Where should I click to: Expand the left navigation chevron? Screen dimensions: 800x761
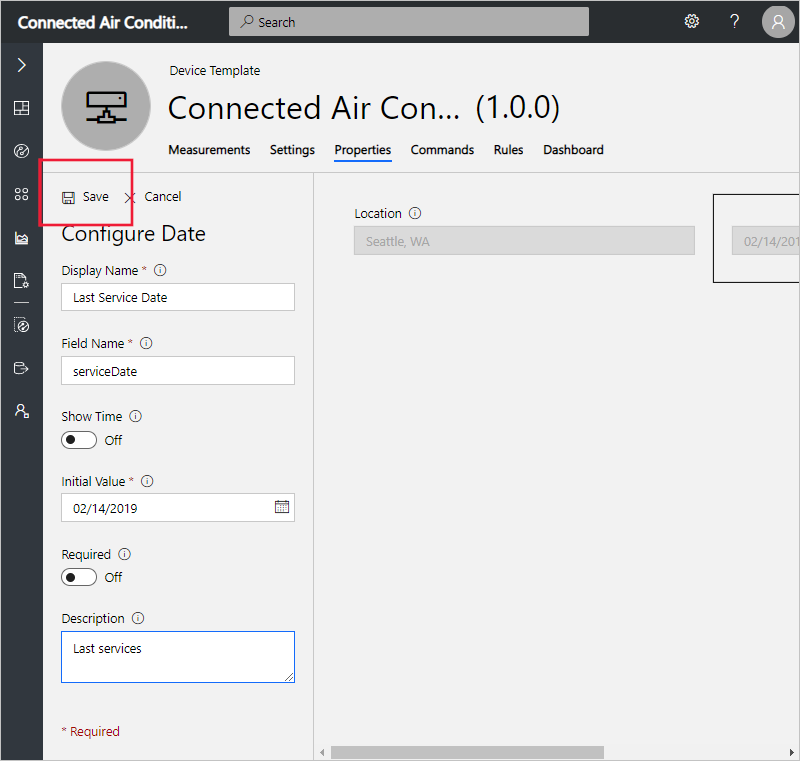tap(21, 65)
